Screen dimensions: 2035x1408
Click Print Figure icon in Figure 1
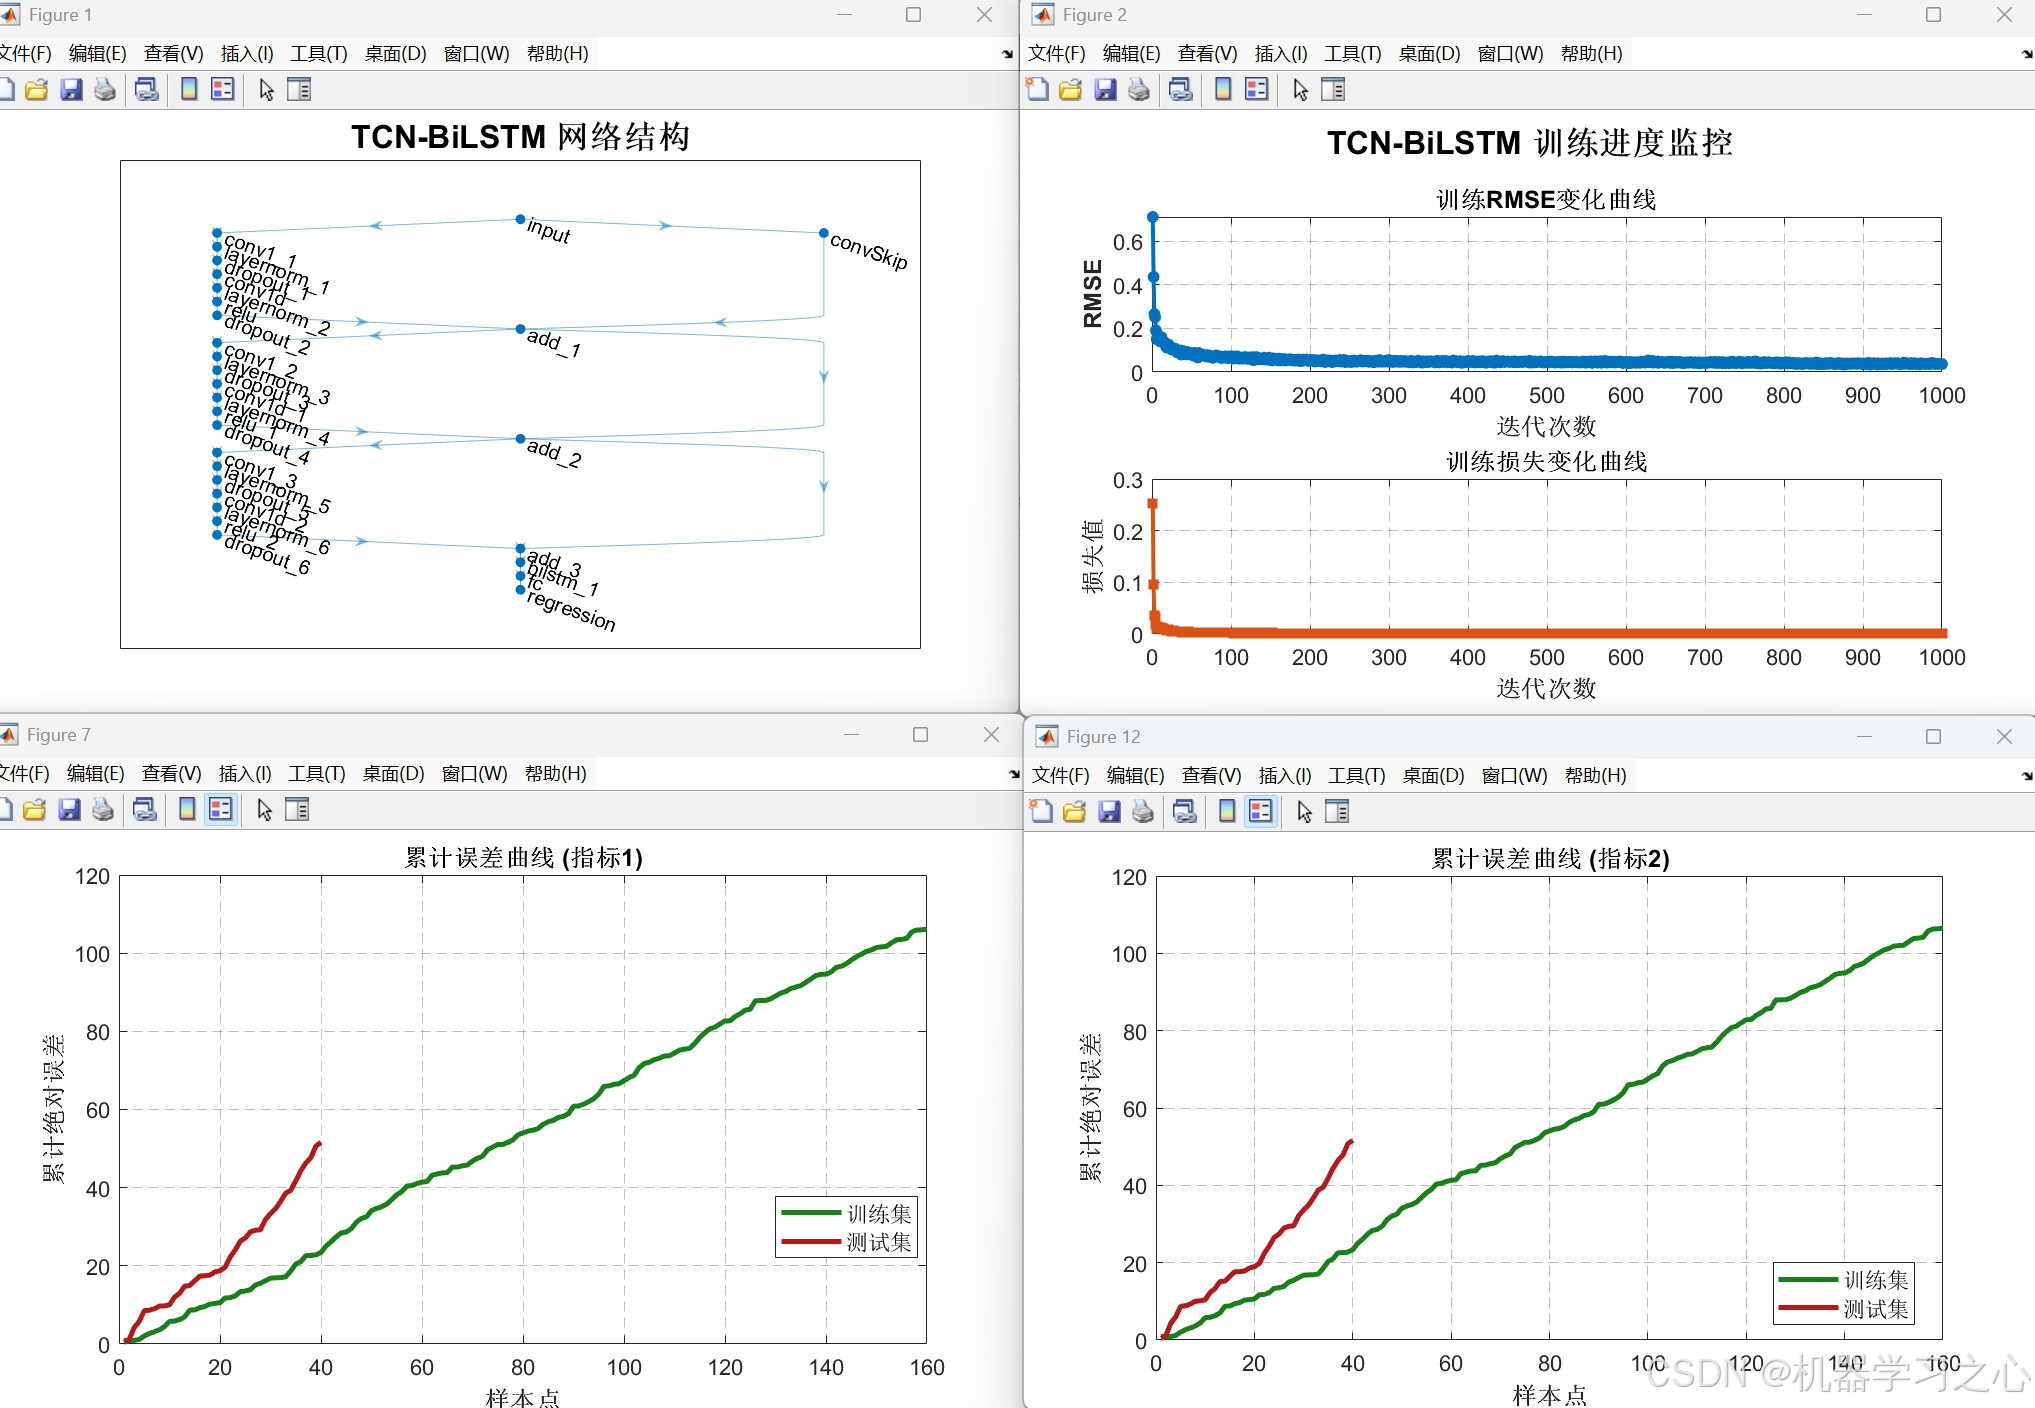pos(104,90)
